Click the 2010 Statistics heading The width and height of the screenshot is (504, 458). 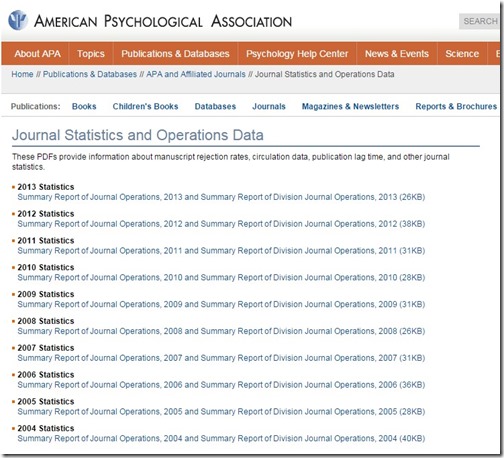pyautogui.click(x=46, y=267)
